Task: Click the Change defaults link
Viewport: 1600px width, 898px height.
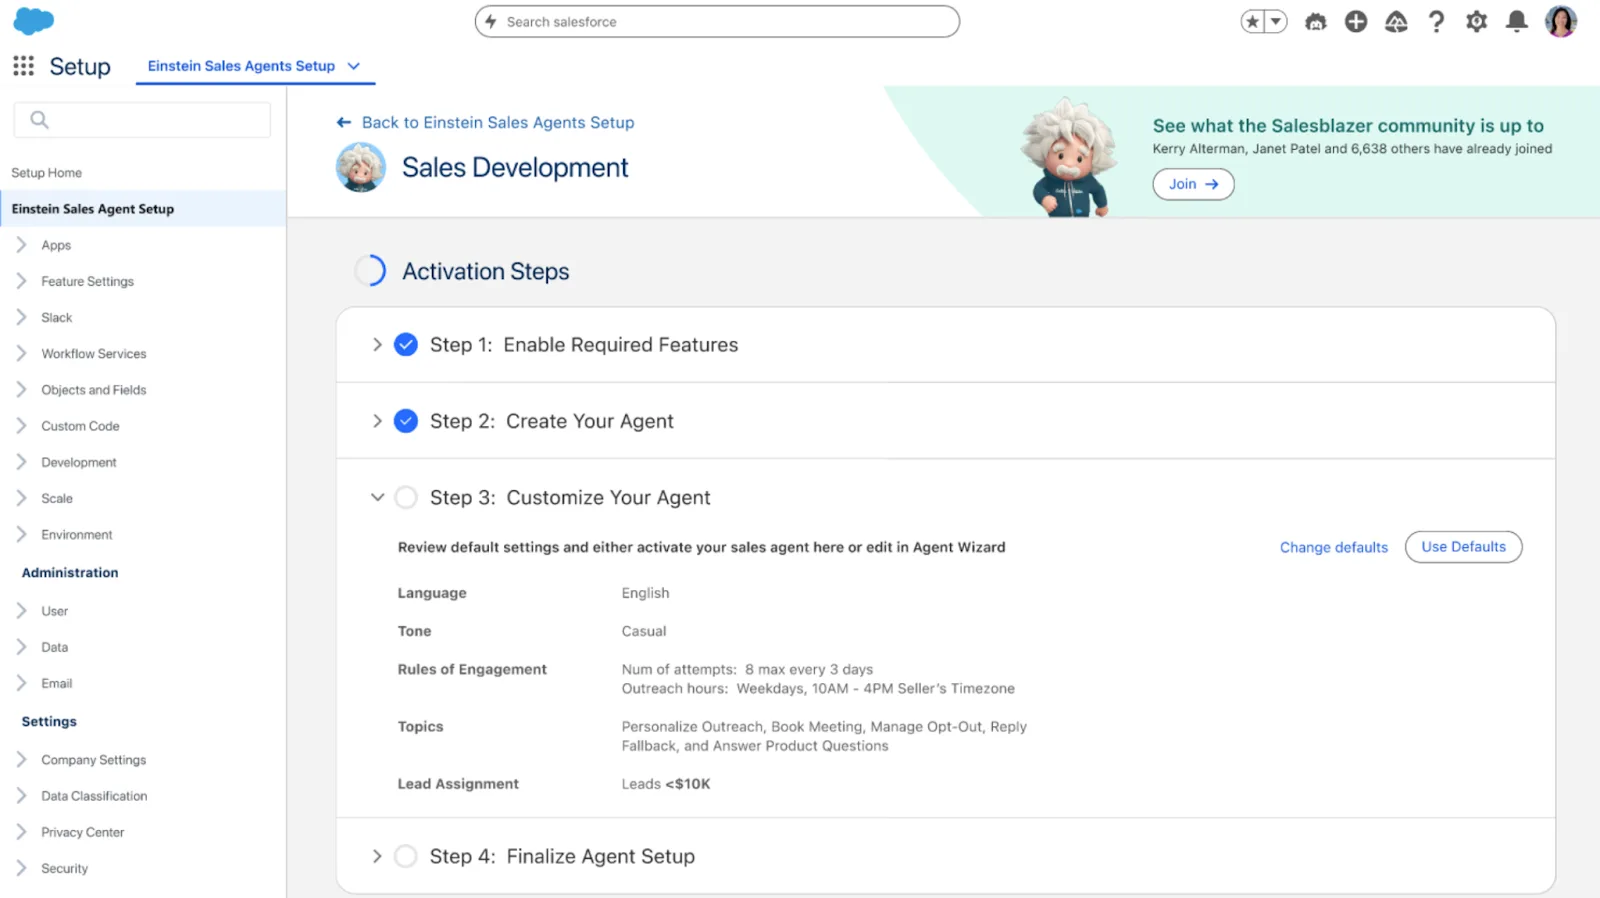Action: tap(1334, 547)
